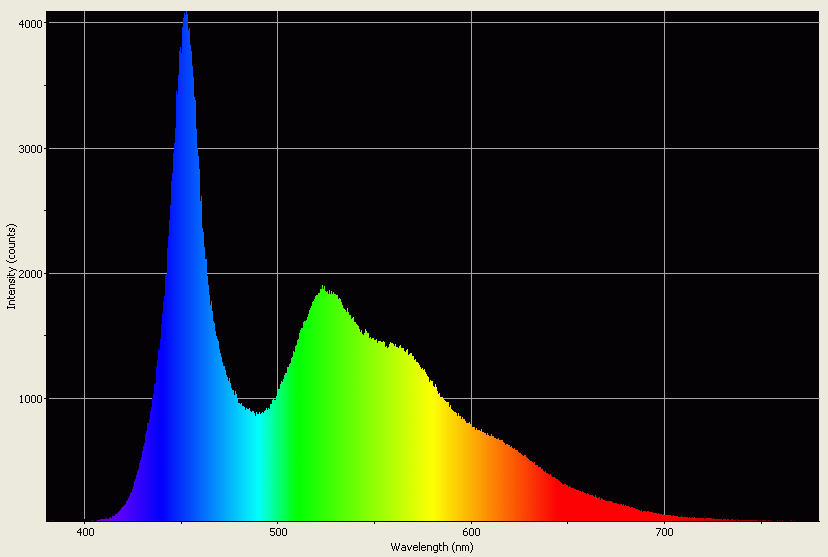The image size is (828, 557).
Task: Click the Intensity (counts) axis title
Action: (x=12, y=267)
